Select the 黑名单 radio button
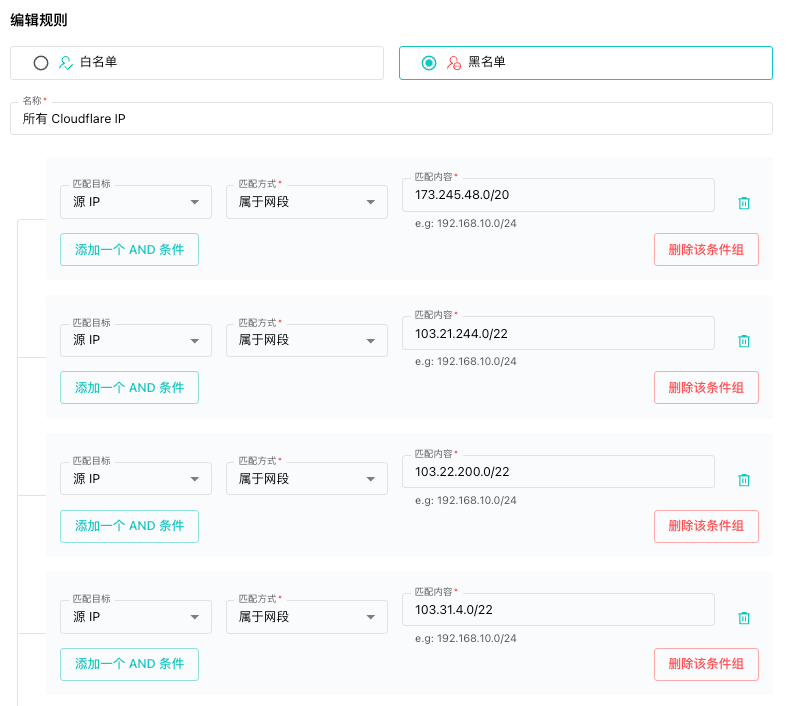 click(x=429, y=63)
